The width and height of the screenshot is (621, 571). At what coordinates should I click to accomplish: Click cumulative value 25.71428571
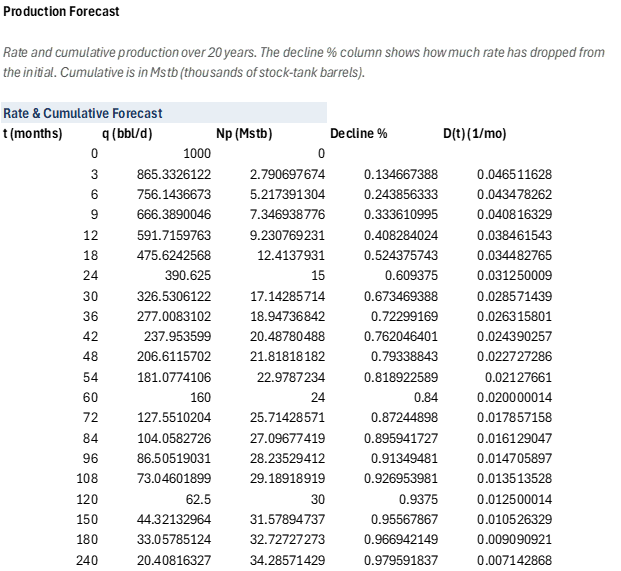(287, 418)
